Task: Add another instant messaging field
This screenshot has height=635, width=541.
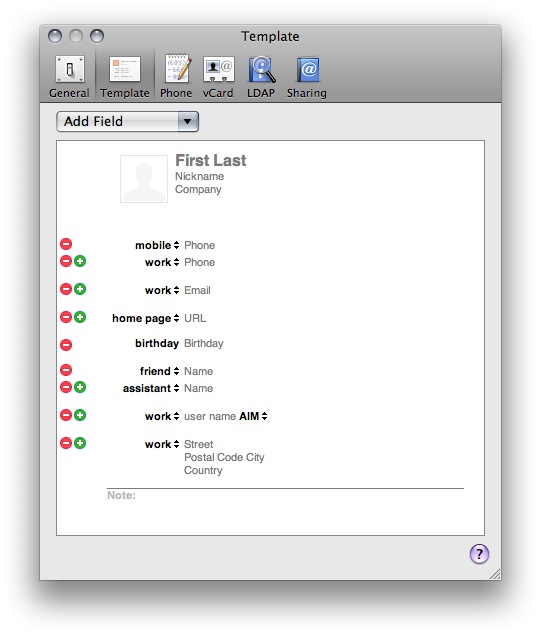Action: [80, 415]
